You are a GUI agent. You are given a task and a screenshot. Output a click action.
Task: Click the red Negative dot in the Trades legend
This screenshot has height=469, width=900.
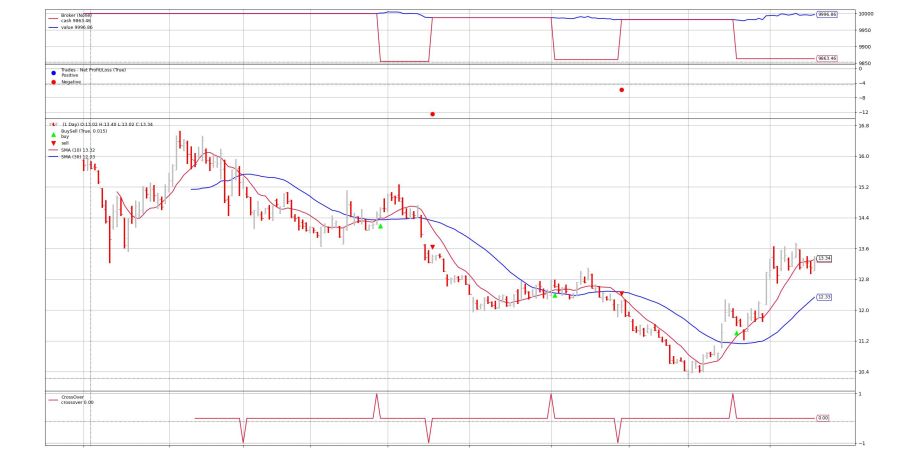point(53,82)
